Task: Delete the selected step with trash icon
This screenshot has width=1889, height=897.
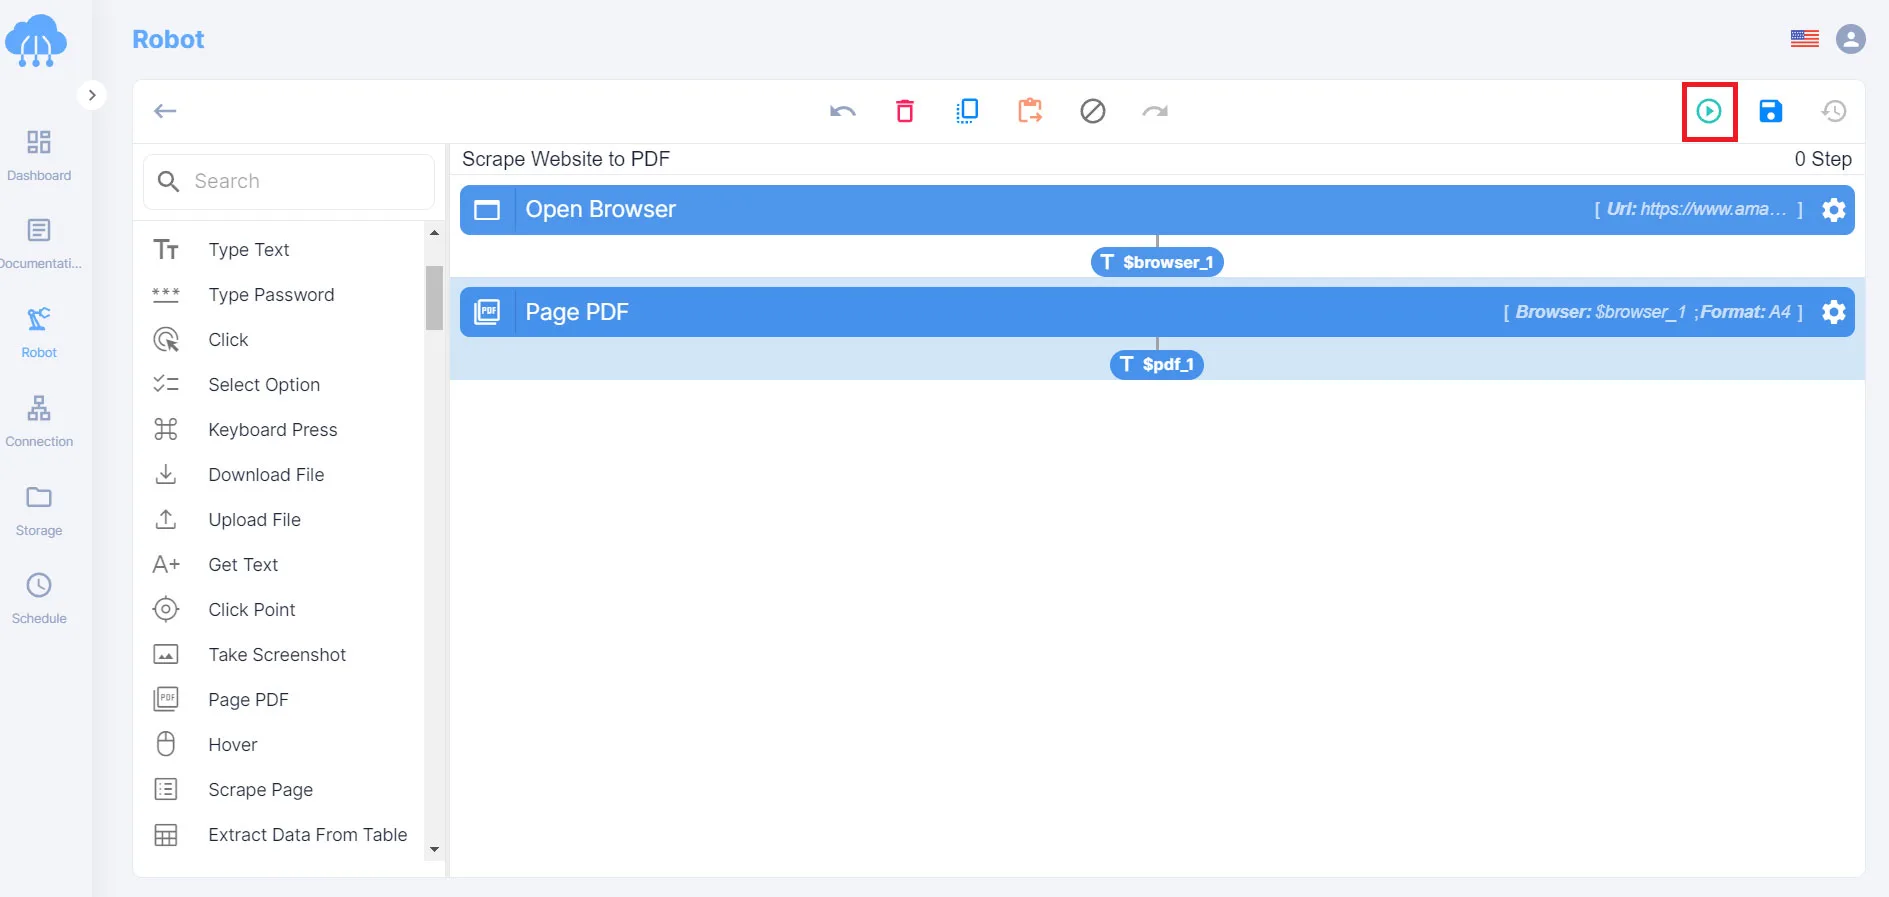Action: click(905, 111)
